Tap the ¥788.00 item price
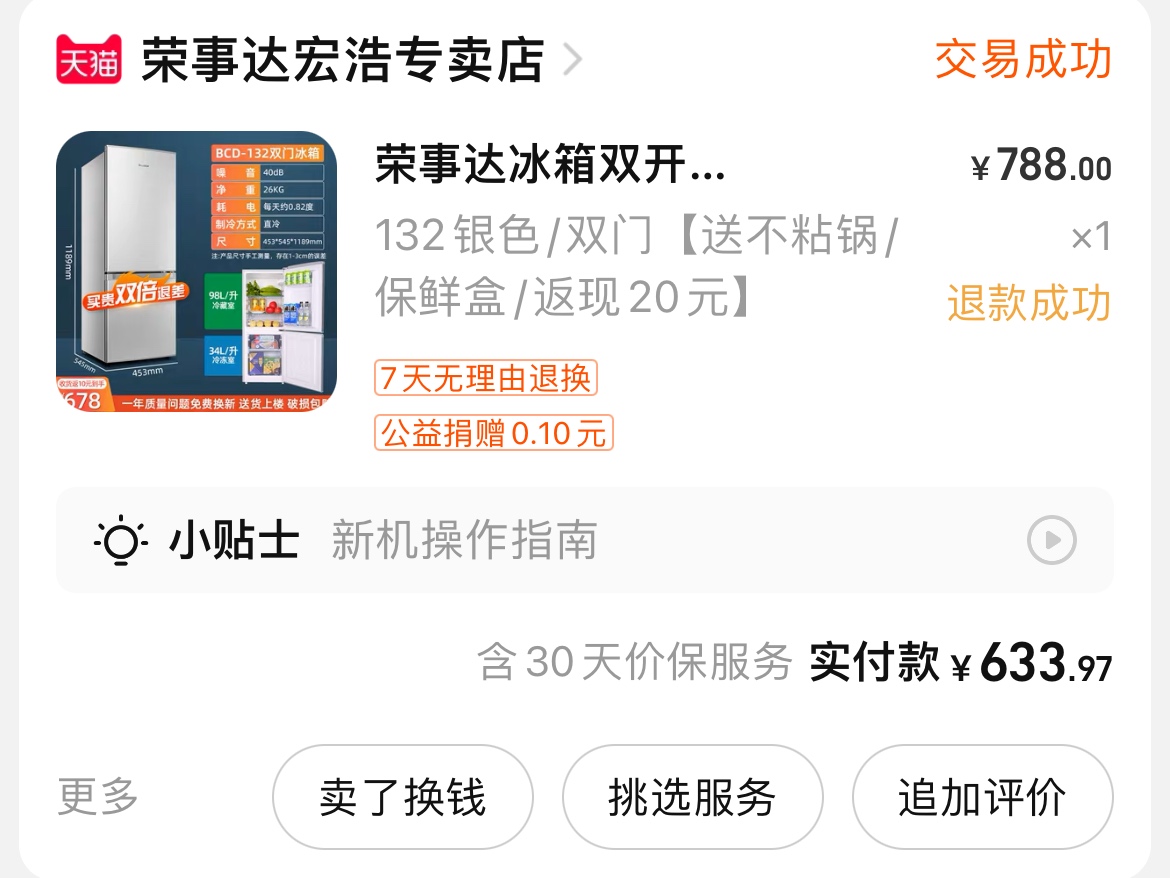The height and width of the screenshot is (878, 1170). tap(1042, 165)
